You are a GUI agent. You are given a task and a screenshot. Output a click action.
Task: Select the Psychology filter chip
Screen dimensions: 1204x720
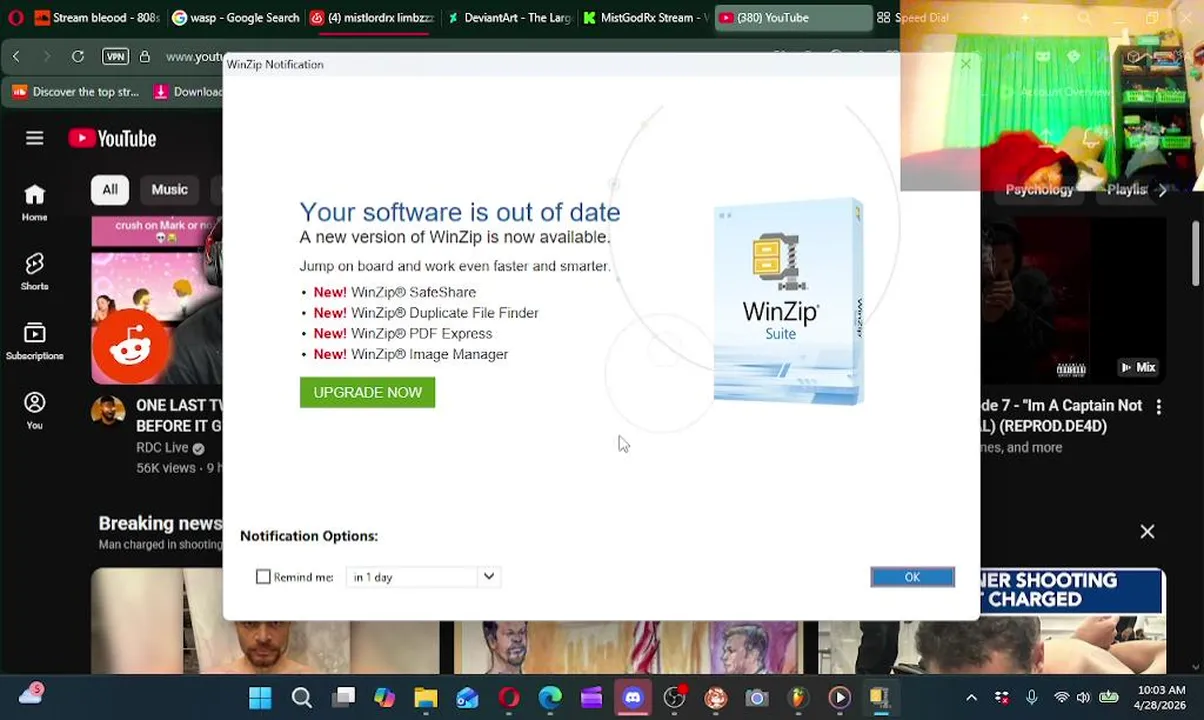click(1039, 189)
